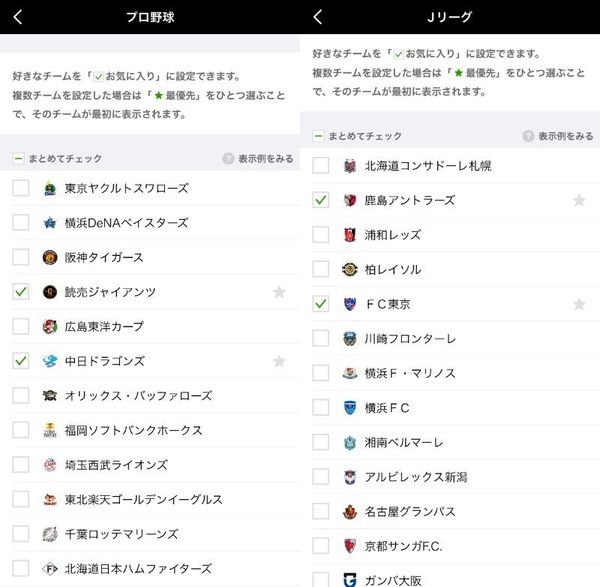Toggle まとめてチェック in the プロ野球 list

tap(57, 158)
